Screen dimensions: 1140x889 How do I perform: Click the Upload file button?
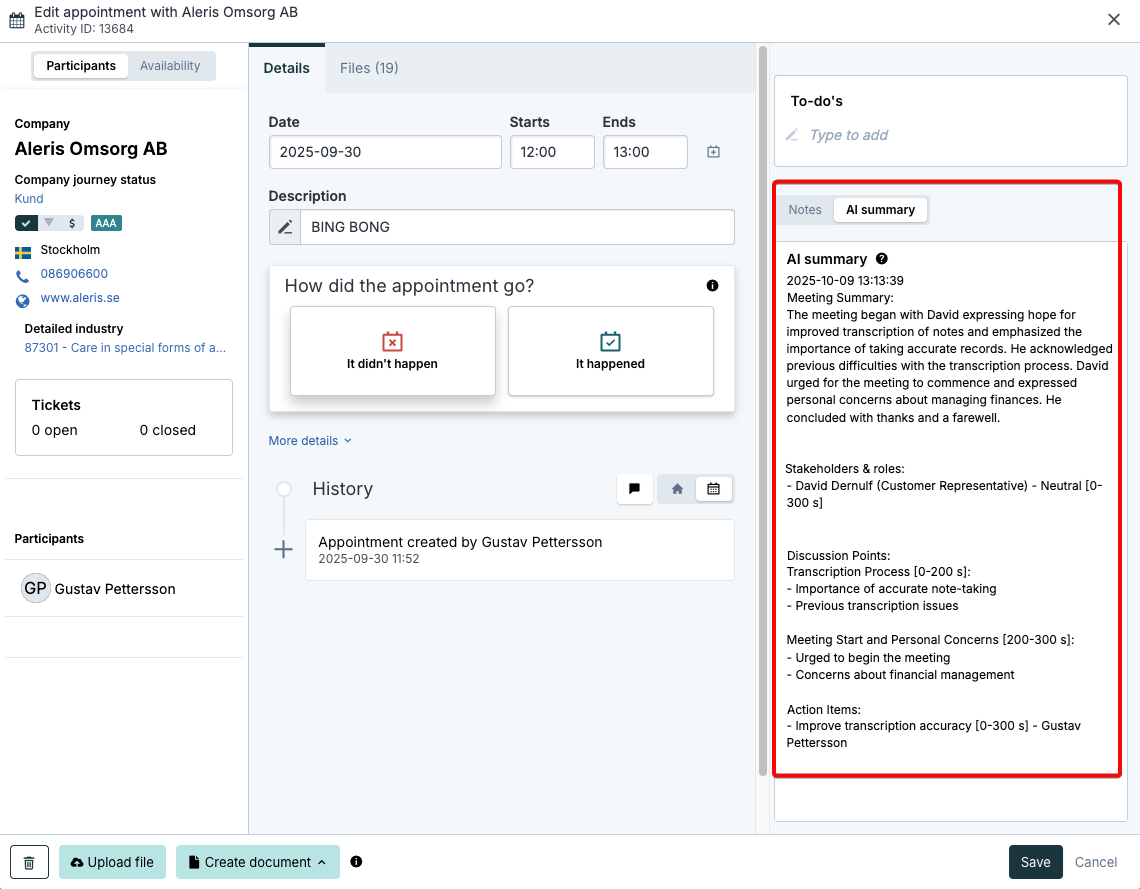[x=112, y=862]
